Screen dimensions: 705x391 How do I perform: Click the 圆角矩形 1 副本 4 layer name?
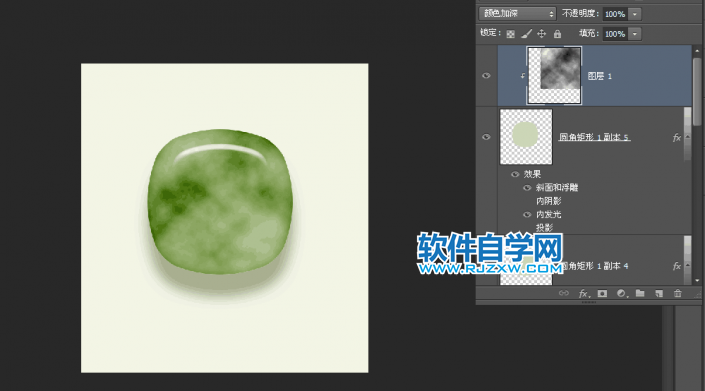(x=595, y=266)
